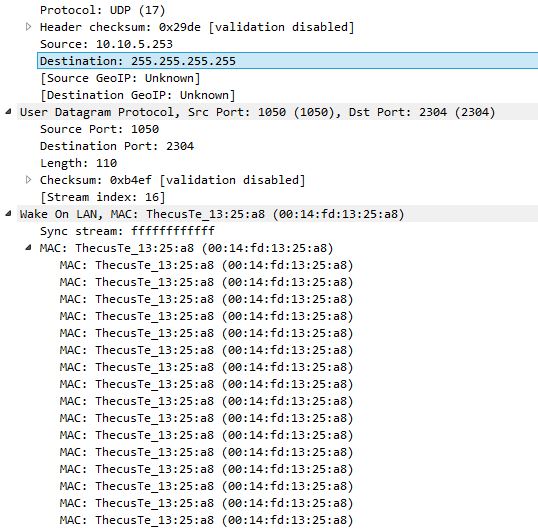Select the Stream index: 16 line

click(103, 197)
